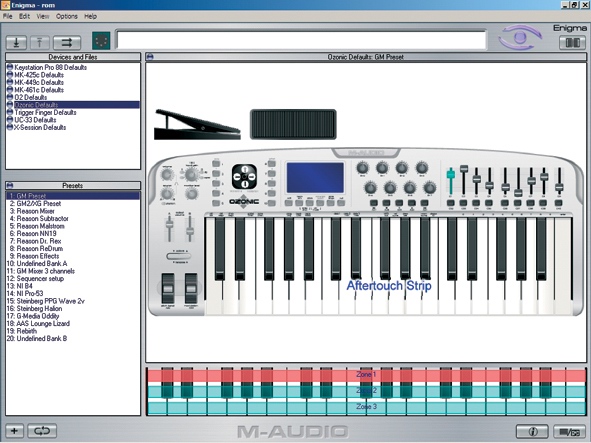Select preset 19: Rebirth
Viewport: 591px width, 443px height.
click(22, 331)
